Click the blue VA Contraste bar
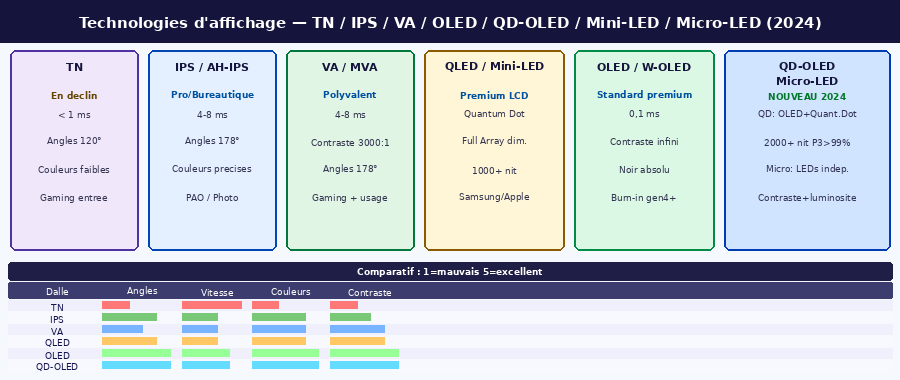This screenshot has height=380, width=900. coord(357,329)
